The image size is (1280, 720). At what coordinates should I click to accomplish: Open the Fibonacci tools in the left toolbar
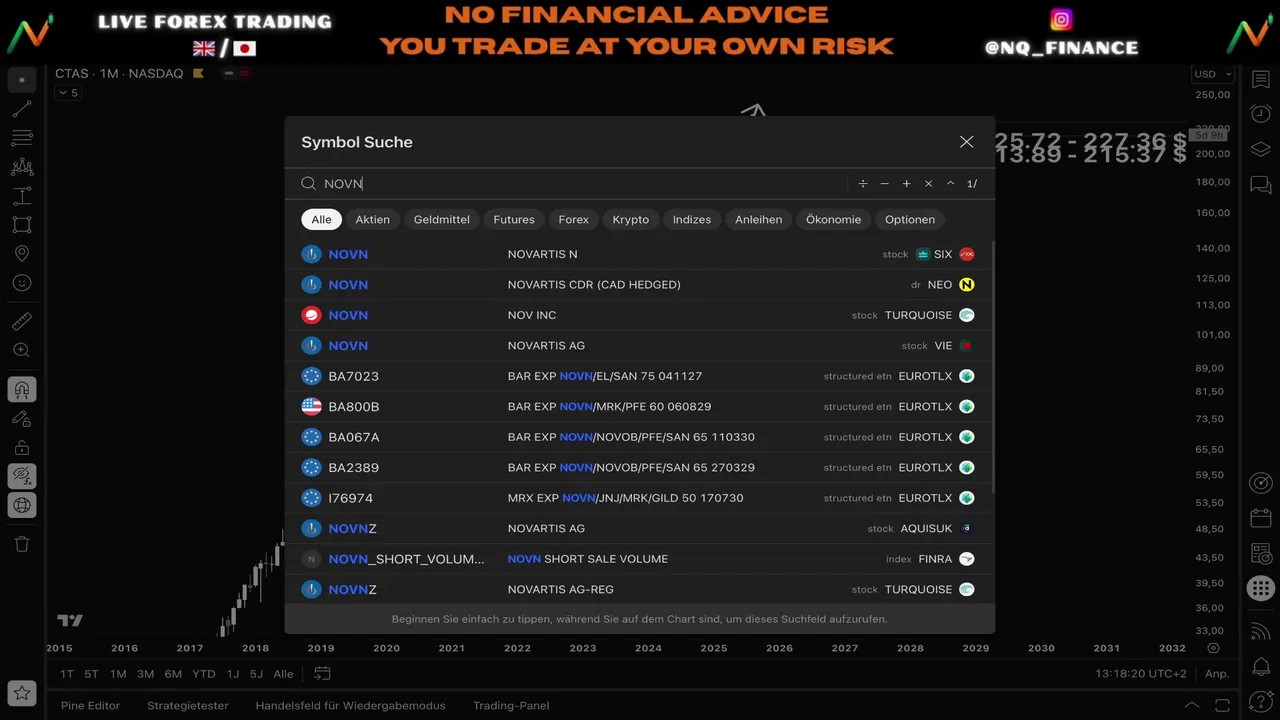(x=22, y=138)
